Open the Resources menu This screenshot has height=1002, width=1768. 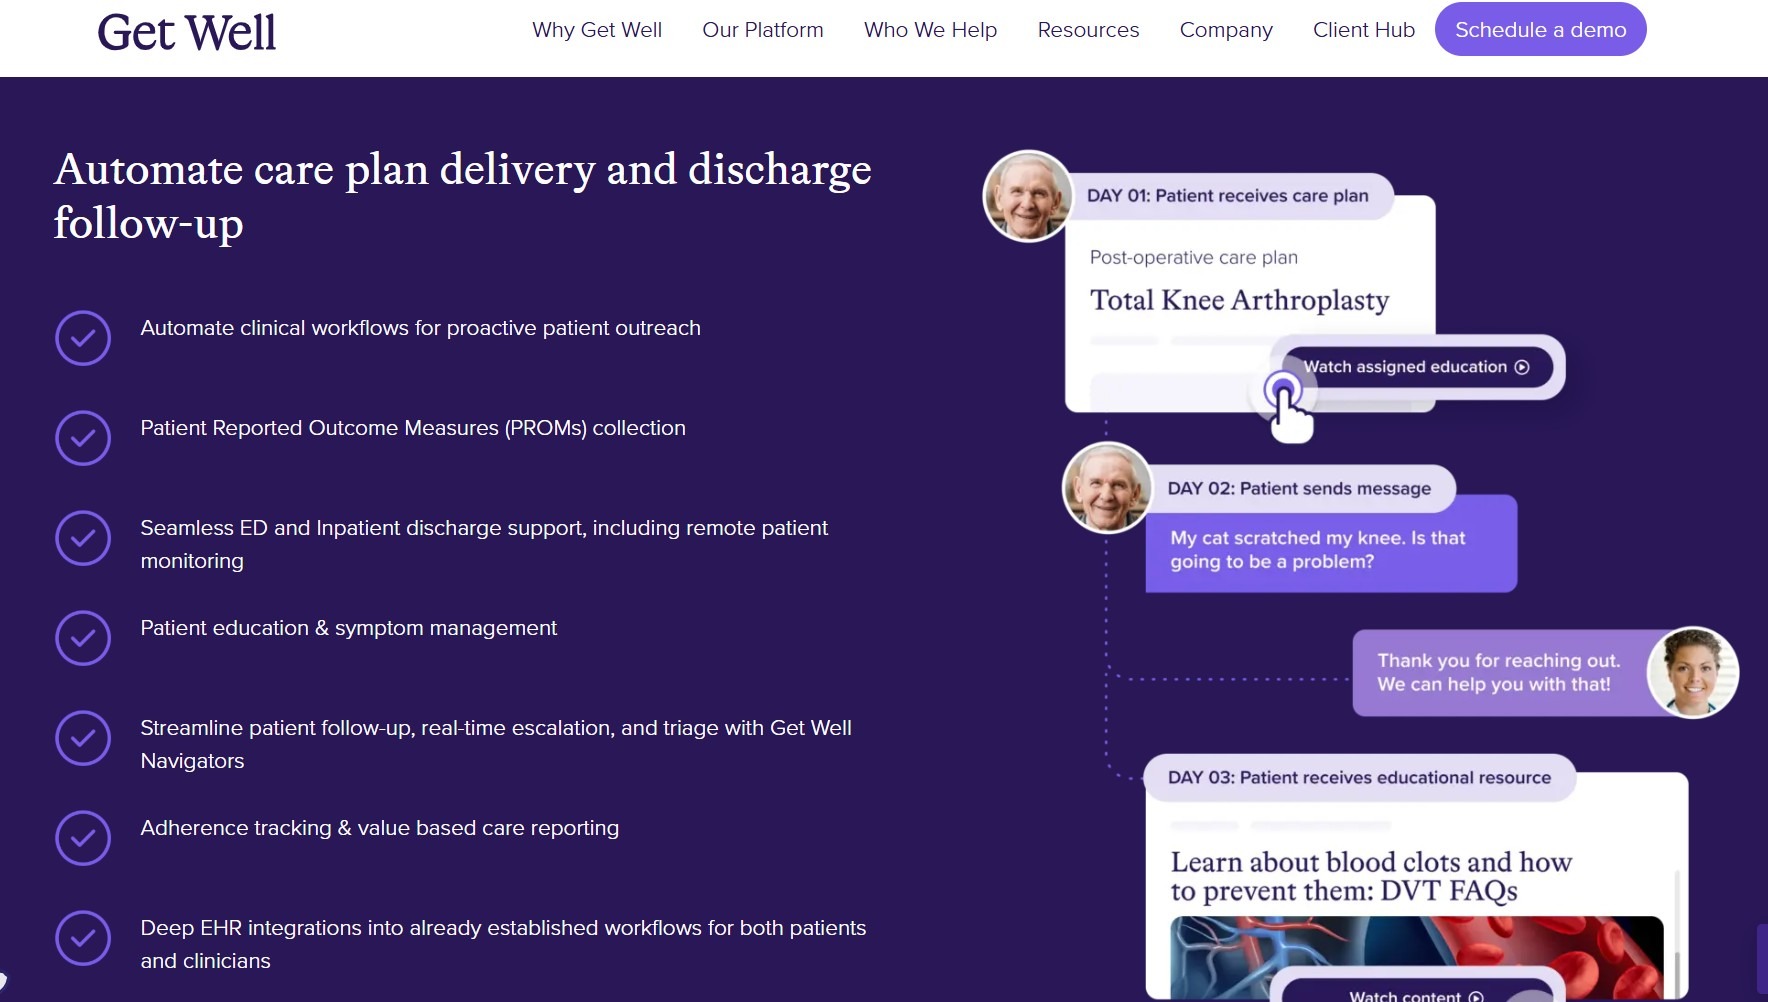pyautogui.click(x=1088, y=30)
